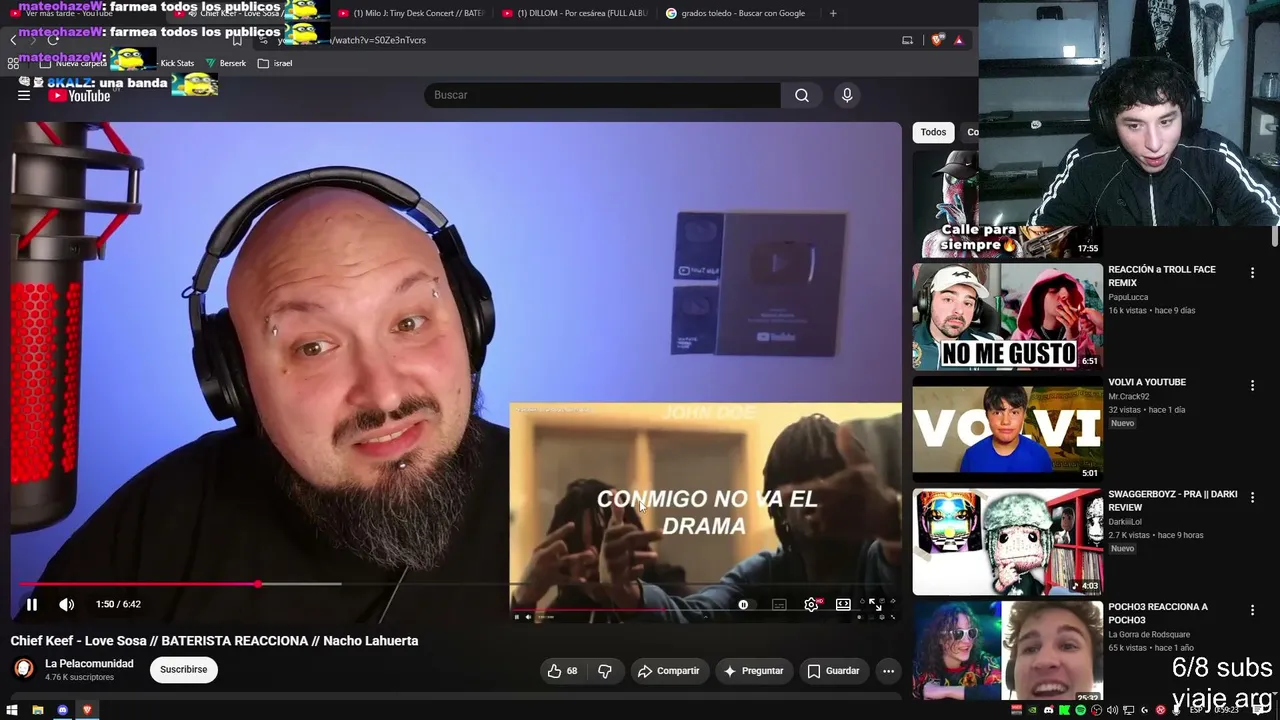Open more actions menu under video
1280x720 pixels.
pyautogui.click(x=888, y=671)
